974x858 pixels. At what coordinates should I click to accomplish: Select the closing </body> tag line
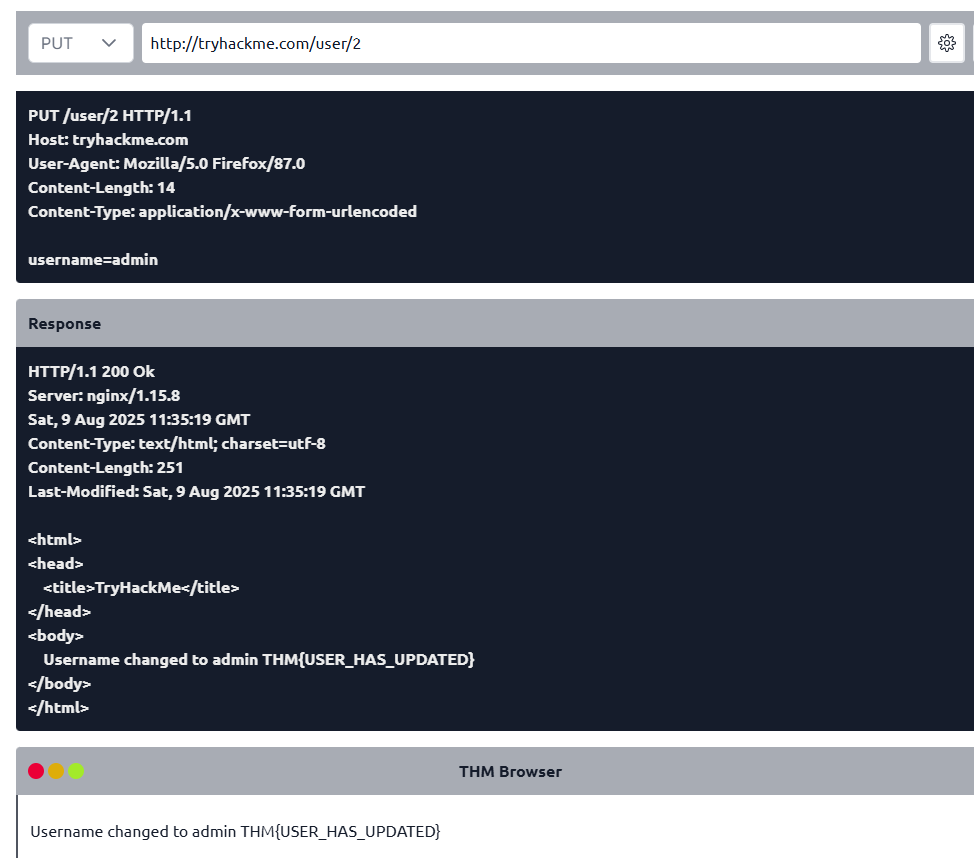tap(59, 684)
